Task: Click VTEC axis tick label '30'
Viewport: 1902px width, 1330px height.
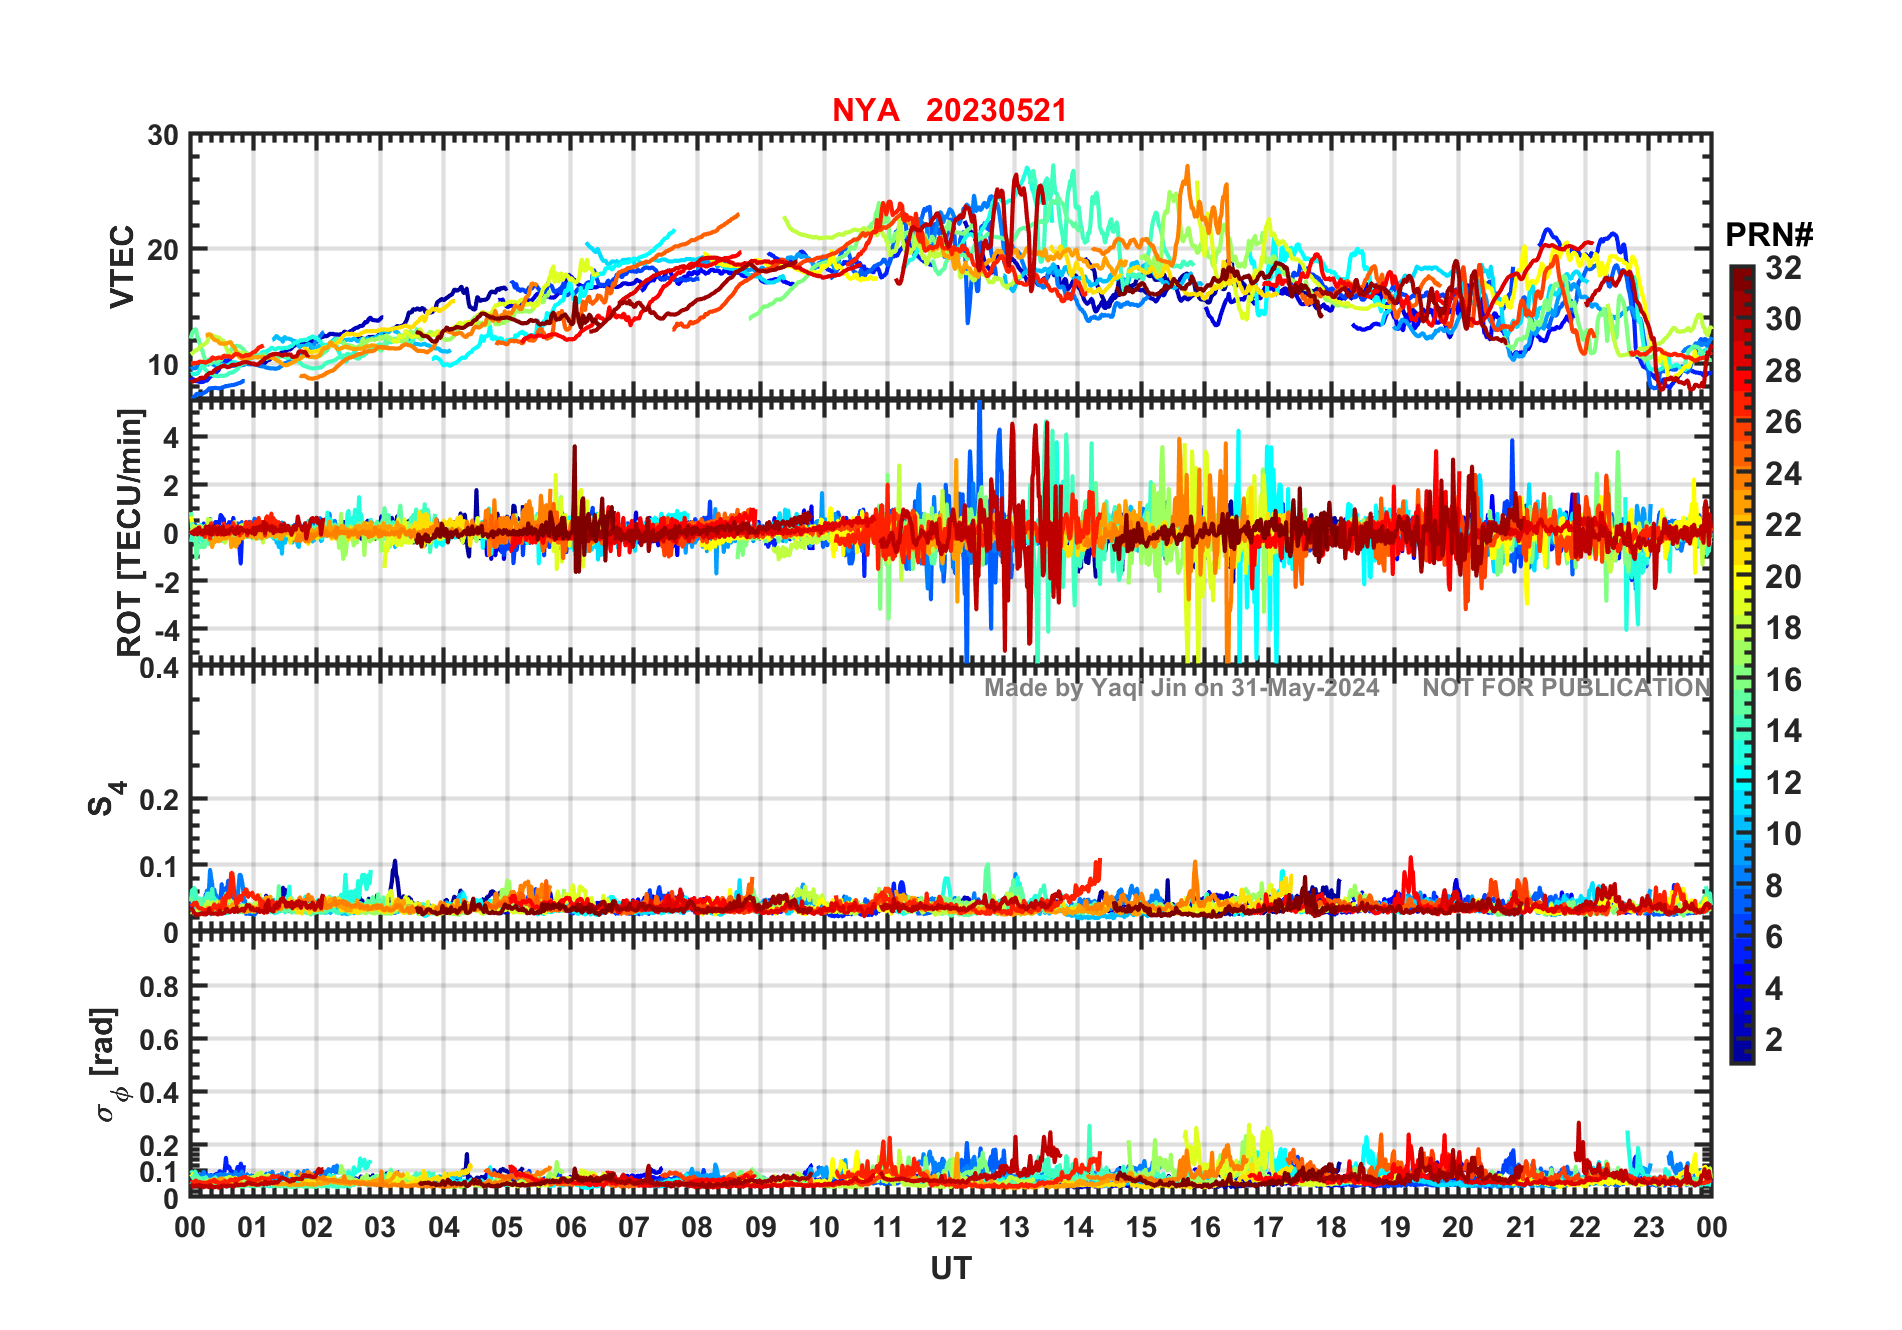Action: [163, 135]
